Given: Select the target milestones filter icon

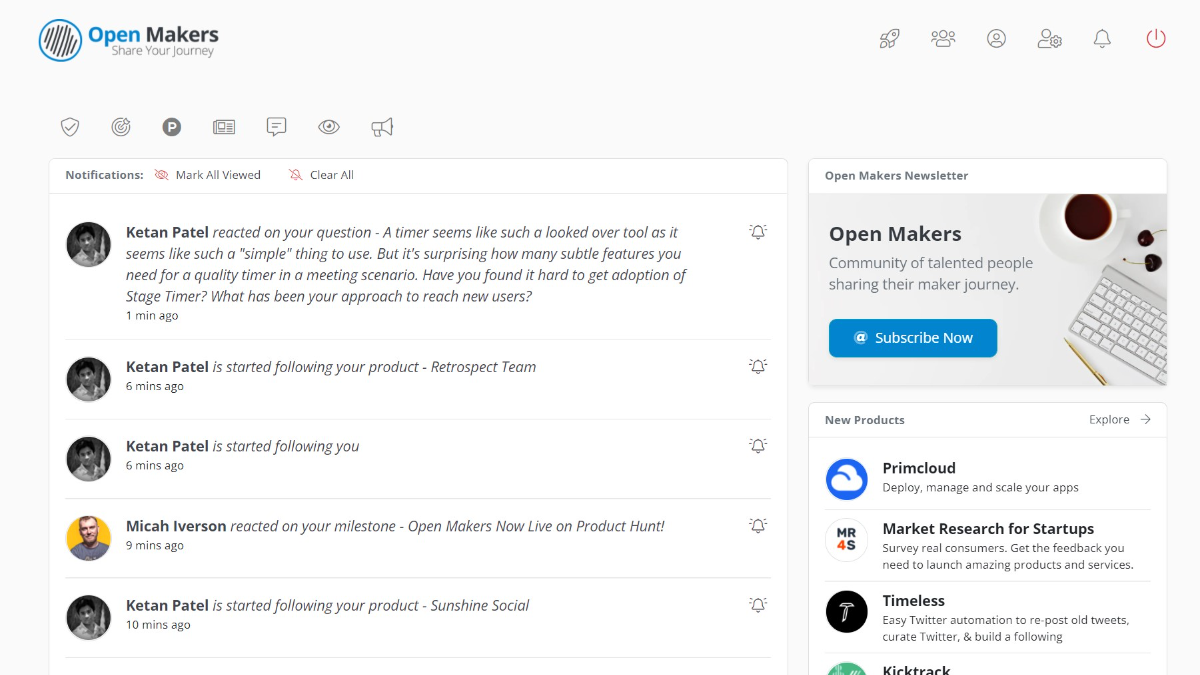Looking at the screenshot, I should pos(121,127).
